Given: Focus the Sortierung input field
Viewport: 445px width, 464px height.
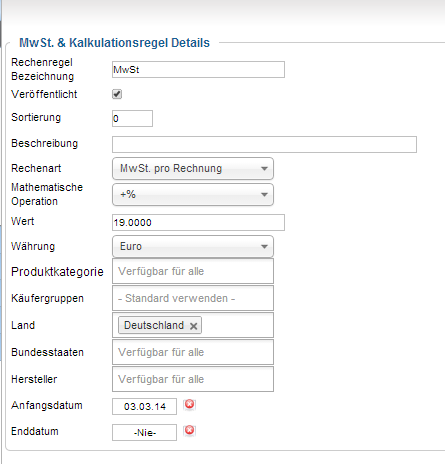Looking at the screenshot, I should (x=132, y=118).
